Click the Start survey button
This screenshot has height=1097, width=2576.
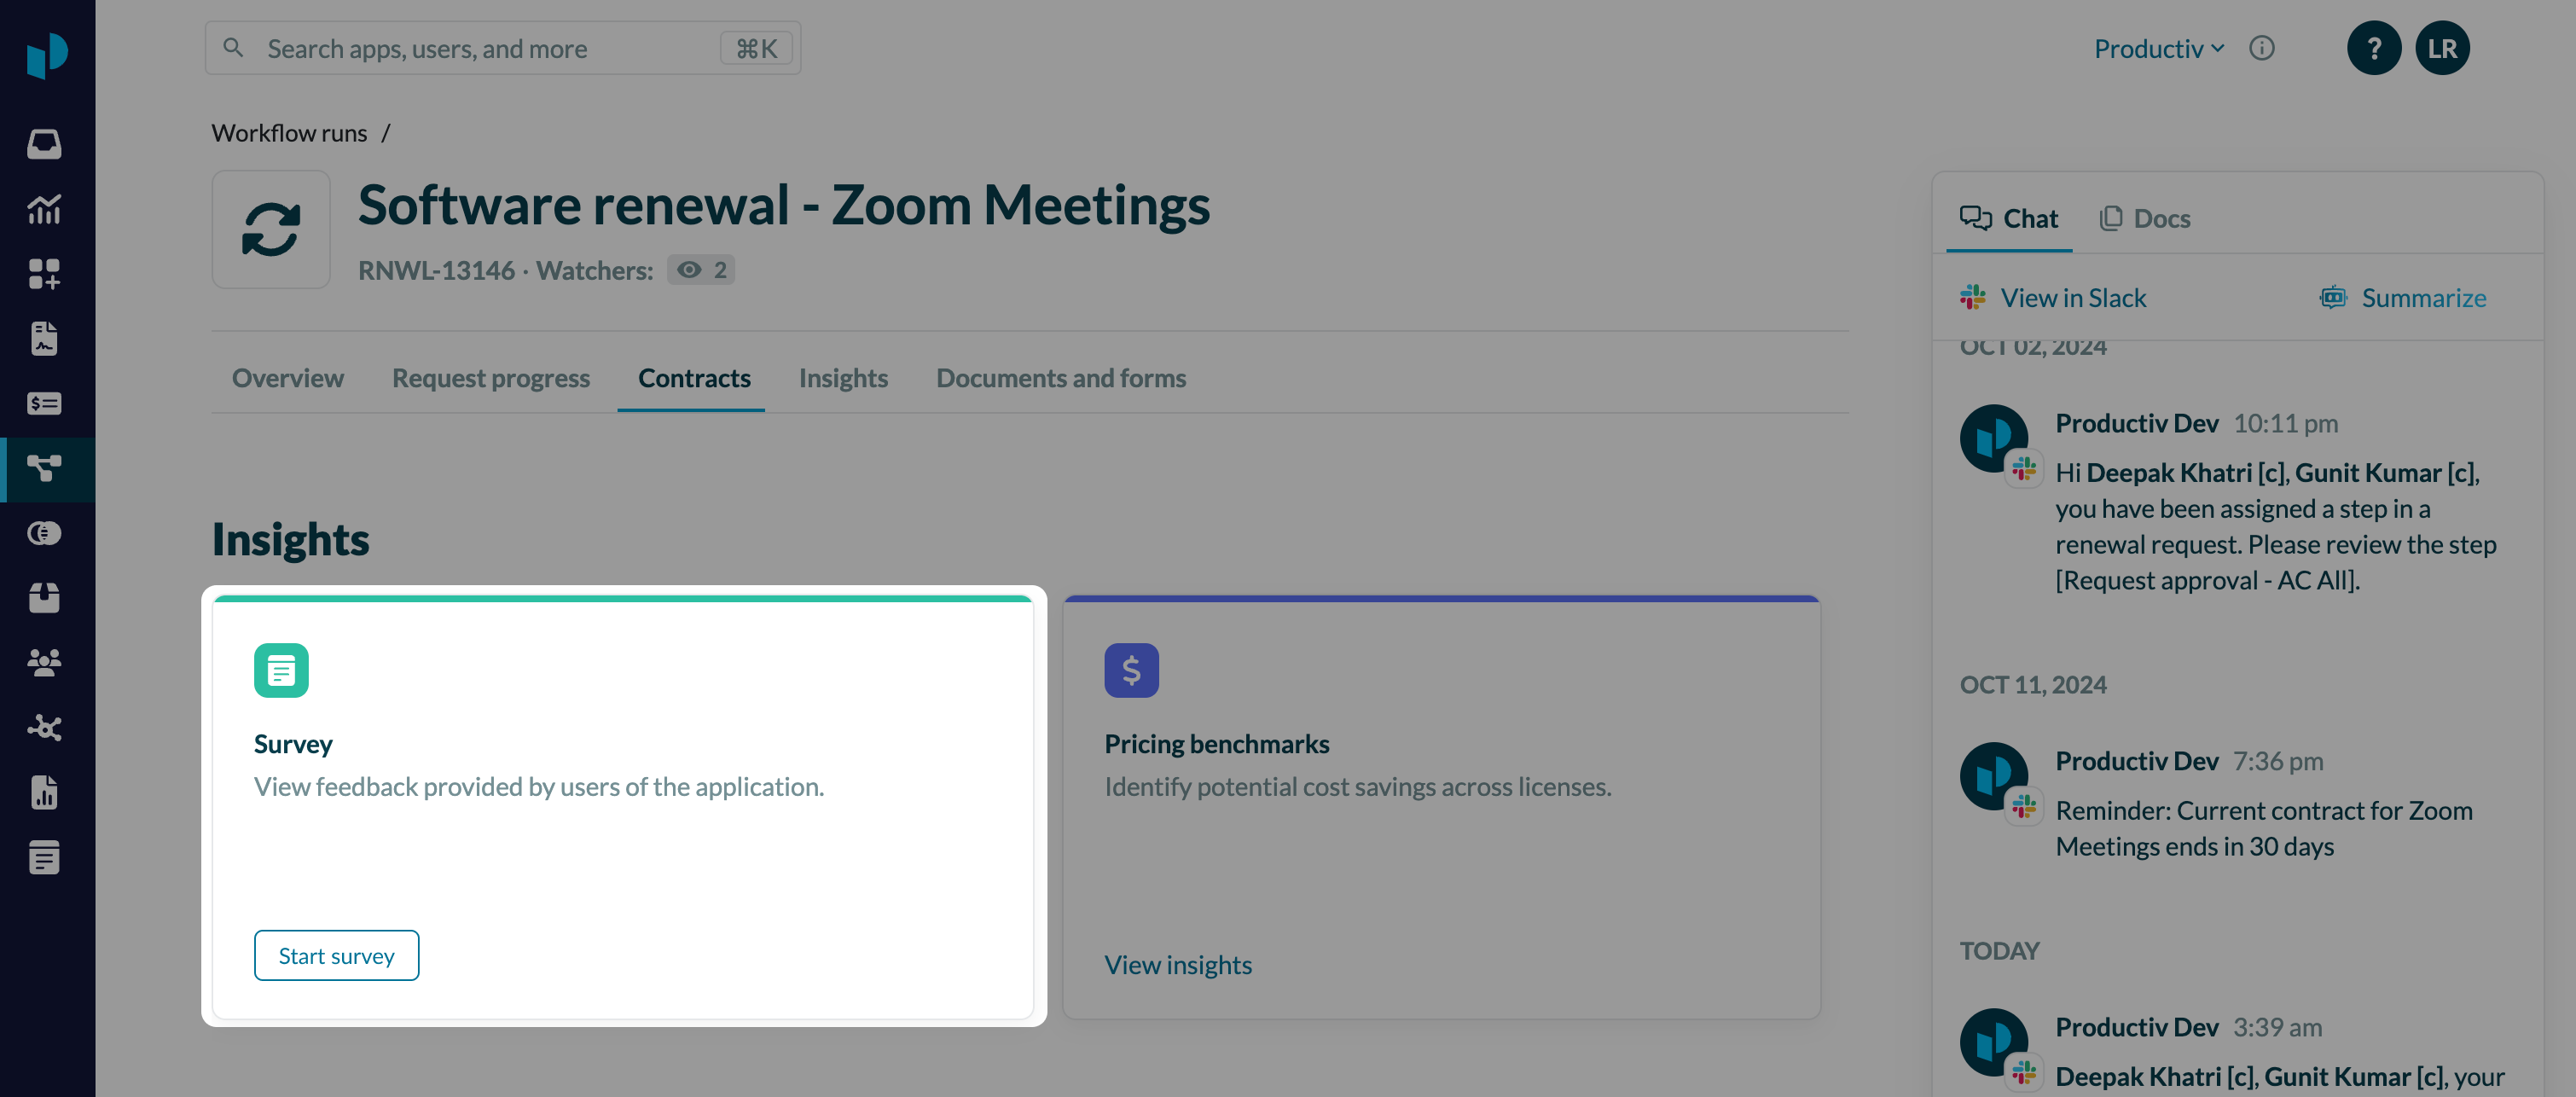tap(336, 955)
